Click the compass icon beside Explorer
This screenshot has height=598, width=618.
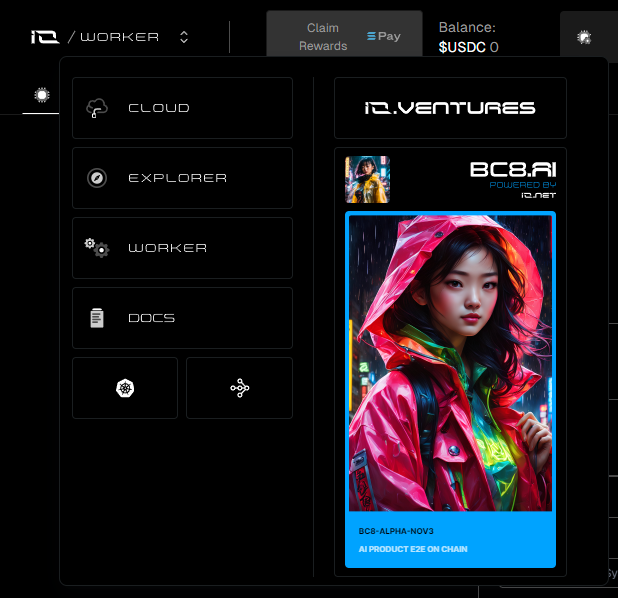point(97,178)
